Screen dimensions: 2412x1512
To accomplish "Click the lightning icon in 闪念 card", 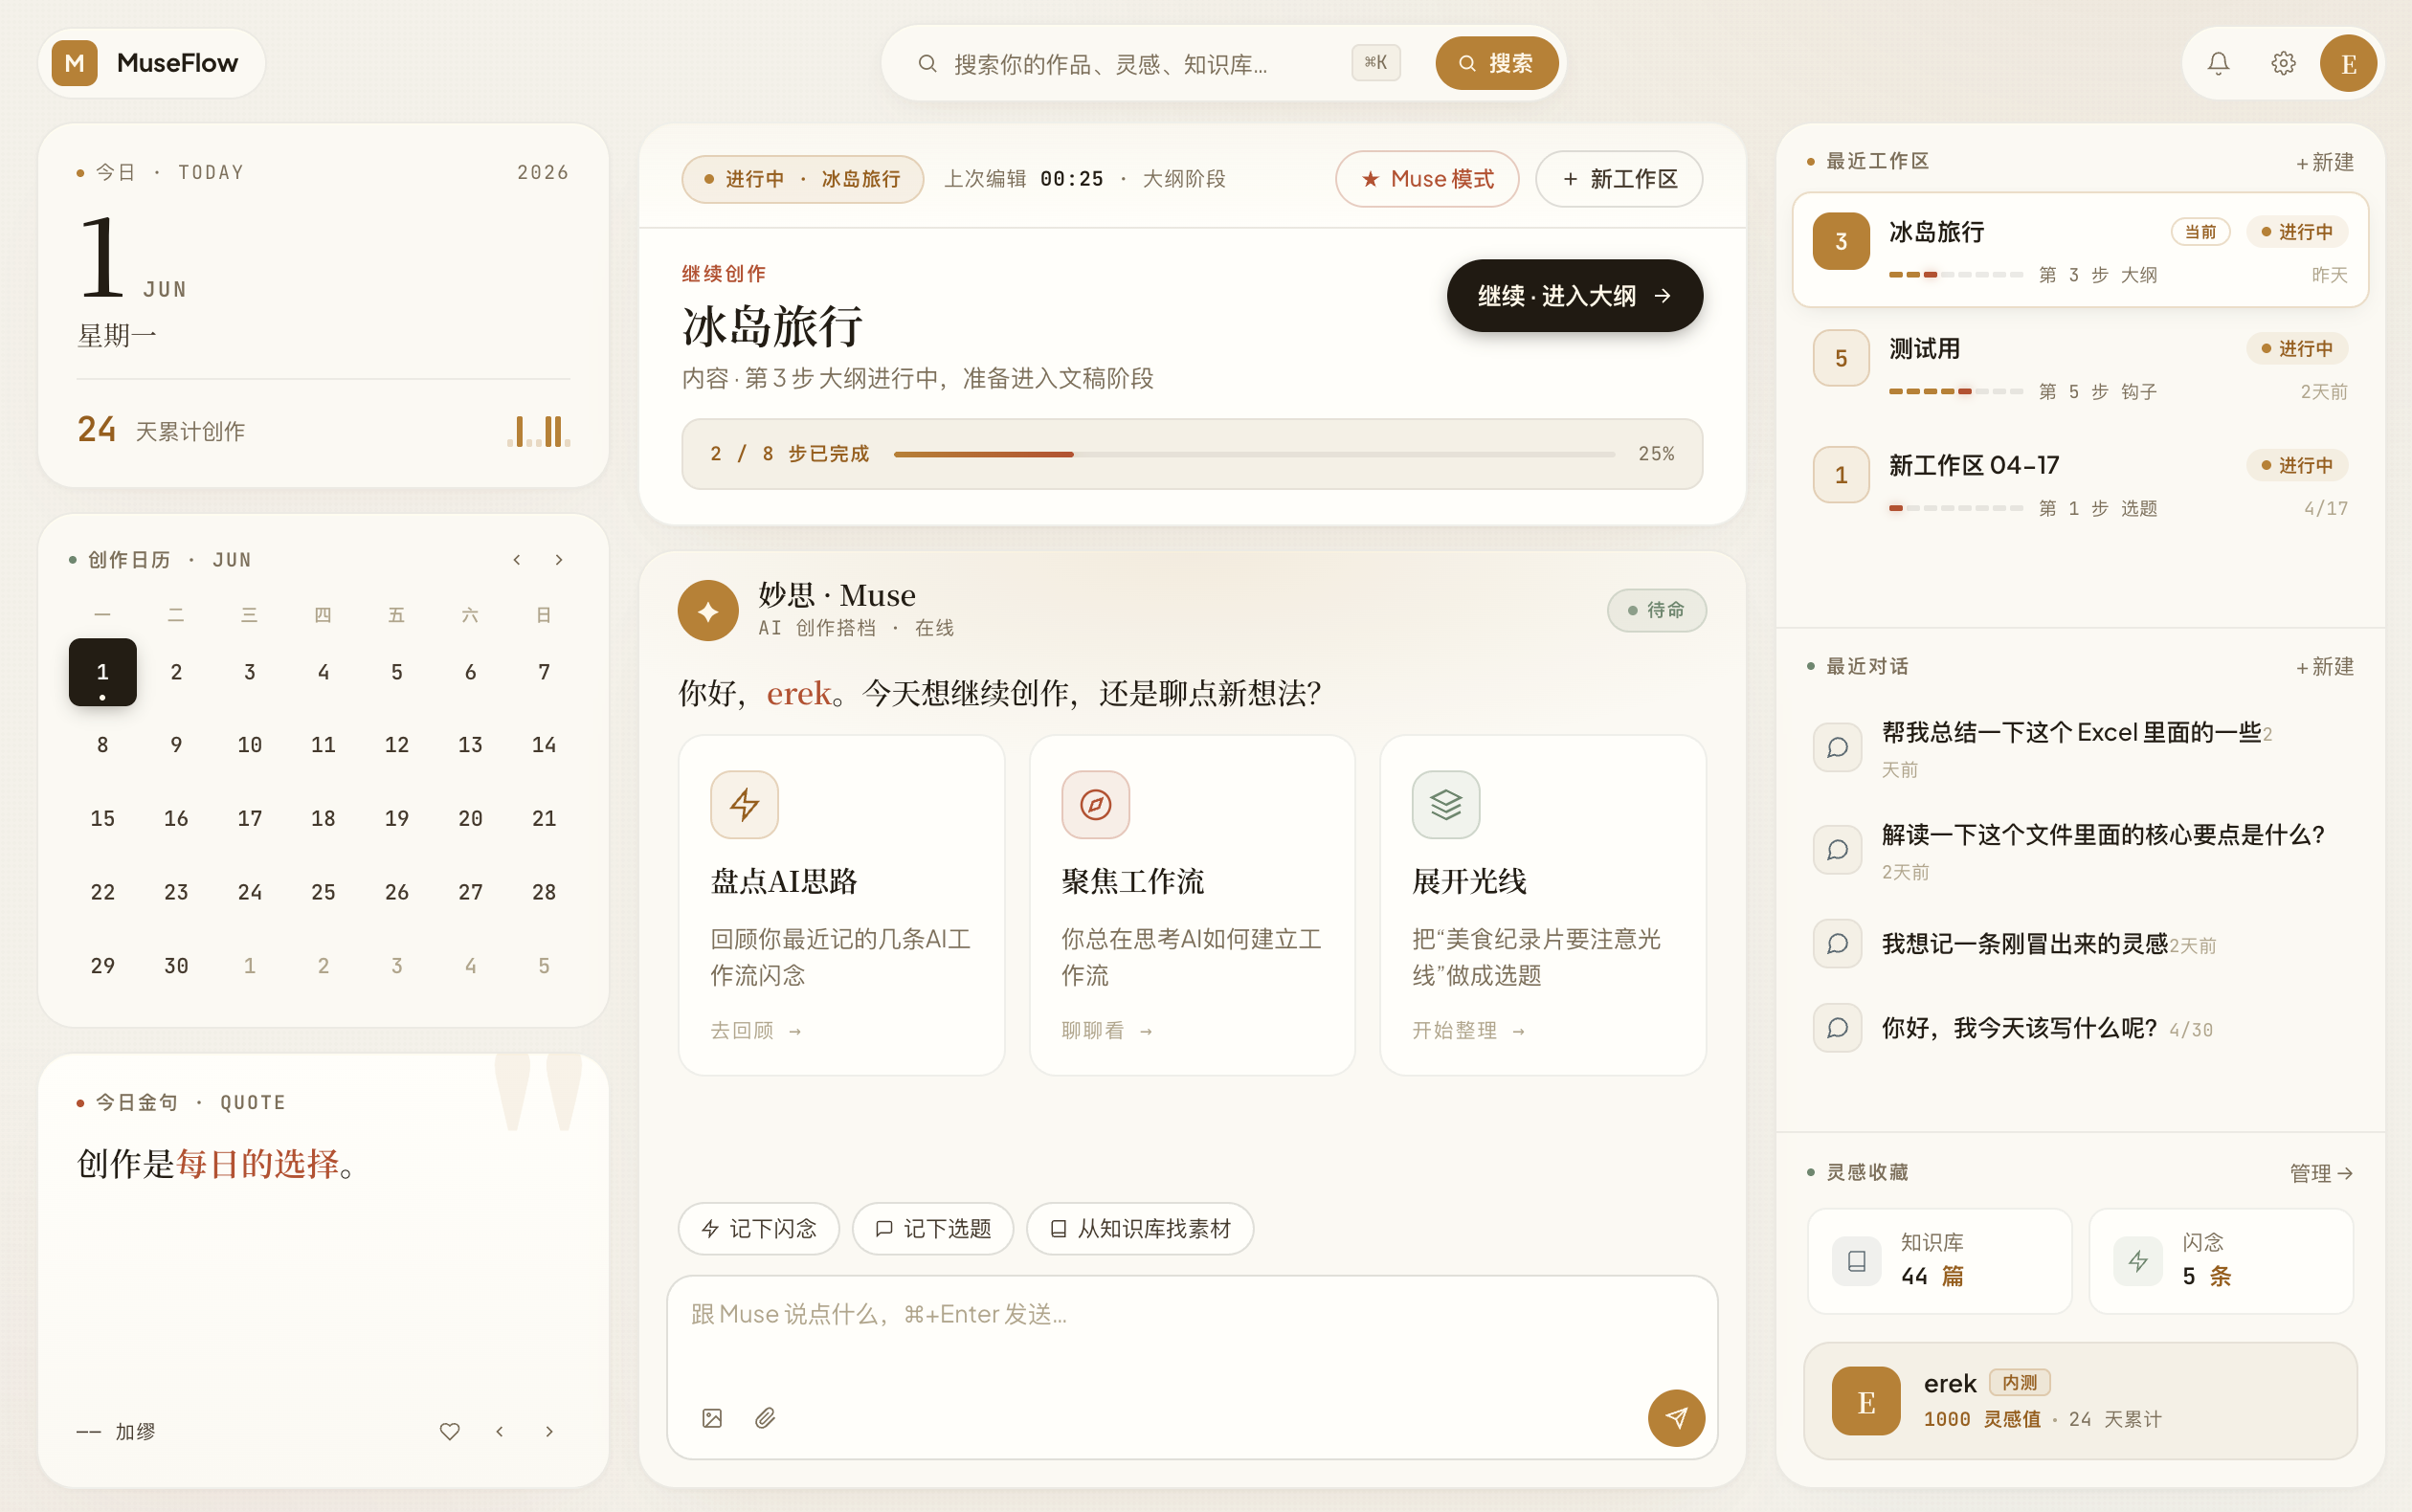I will click(x=2138, y=1261).
